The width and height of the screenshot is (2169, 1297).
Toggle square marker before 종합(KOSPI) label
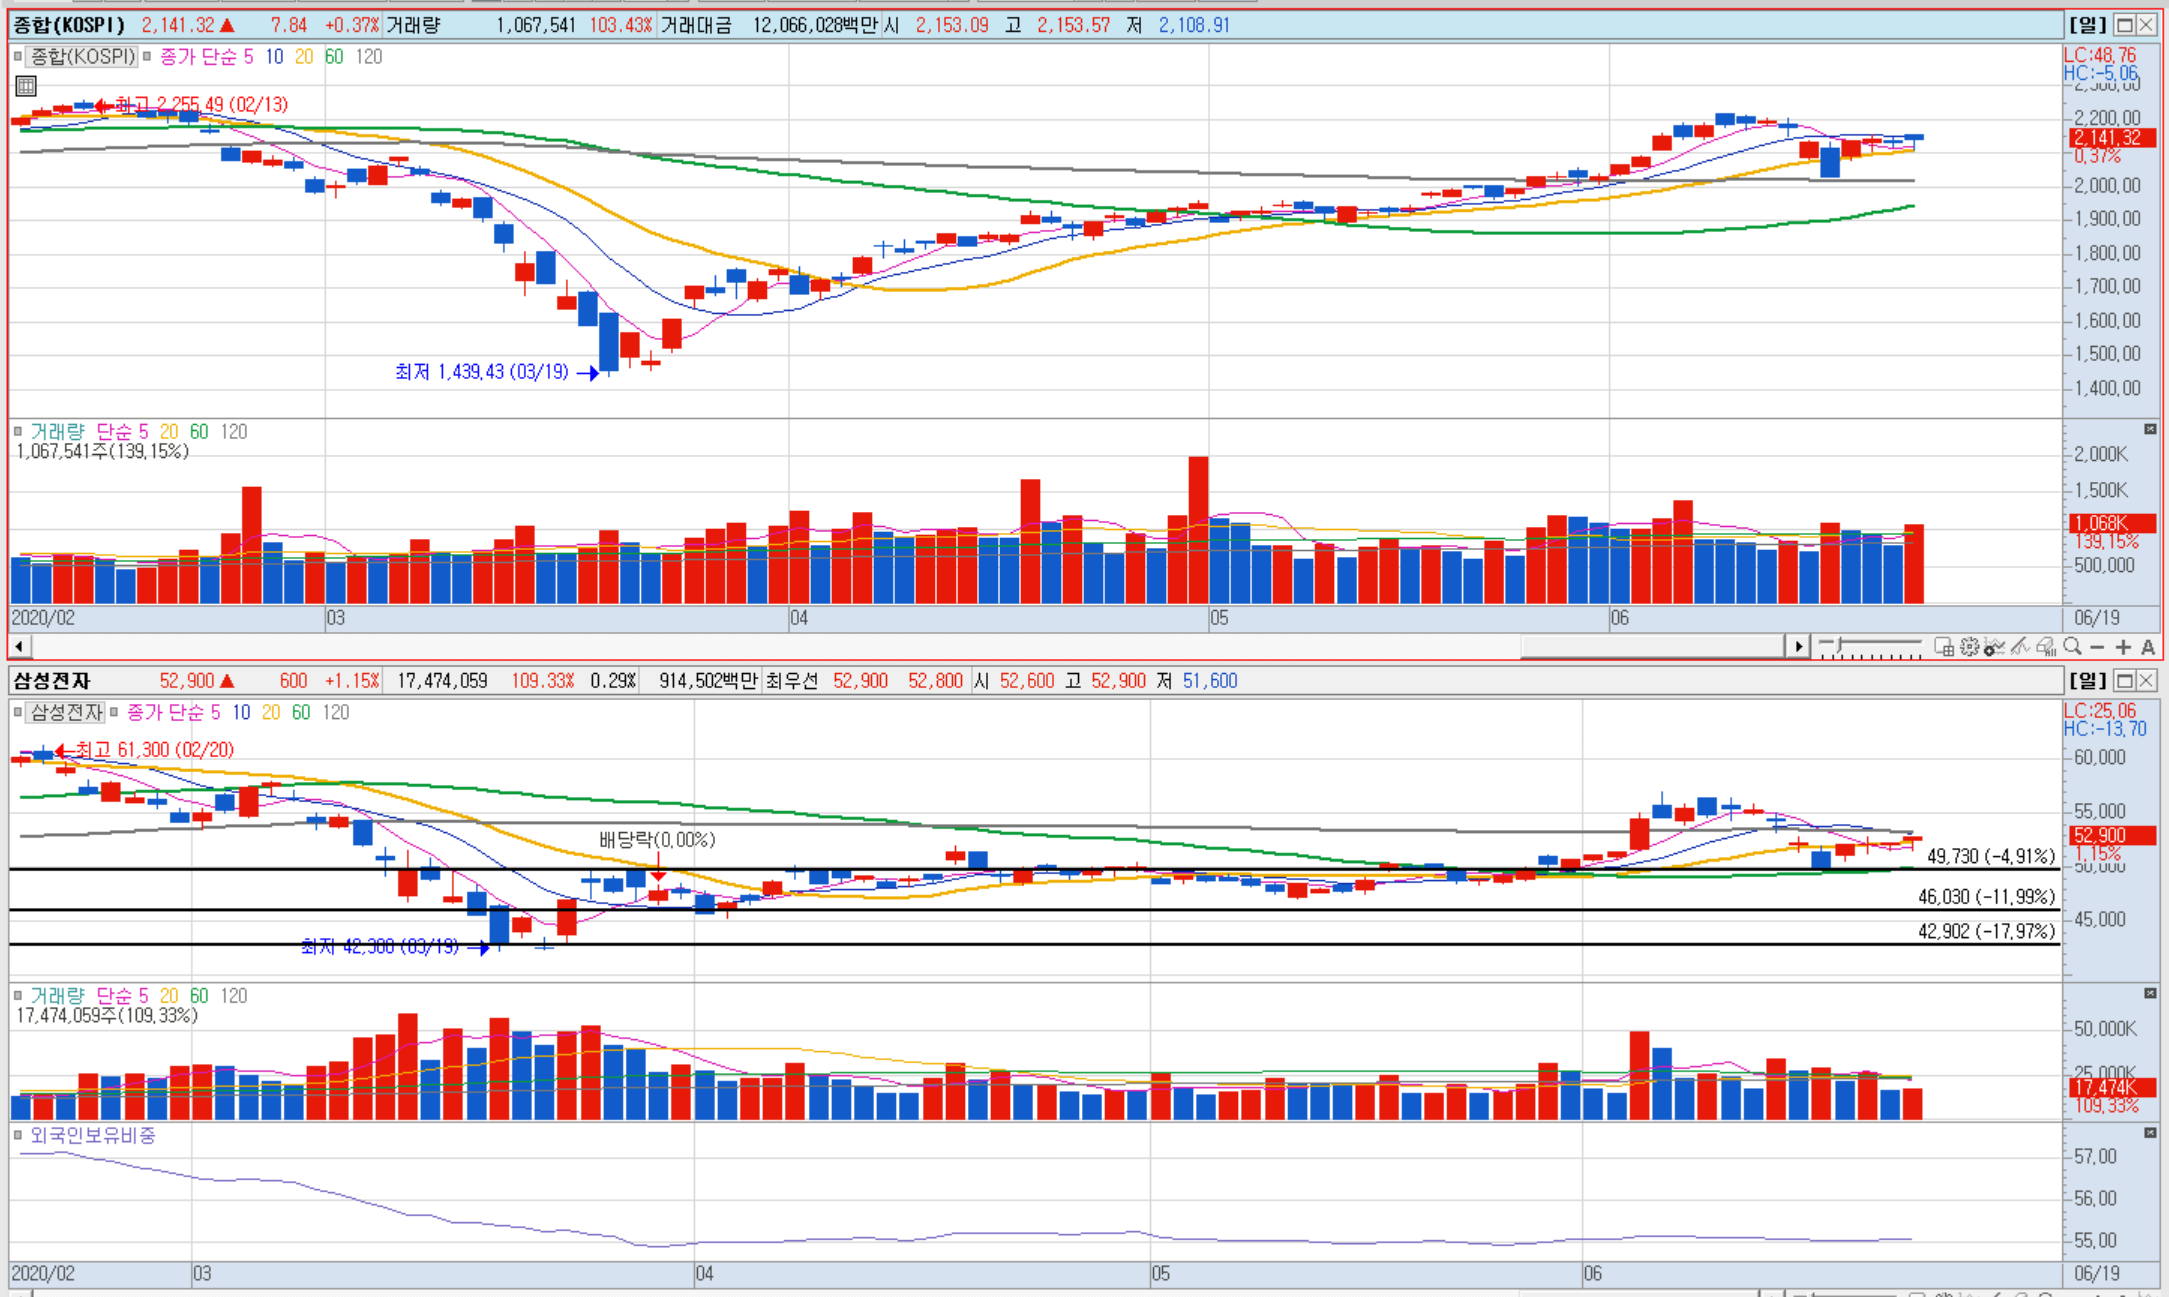click(x=18, y=56)
